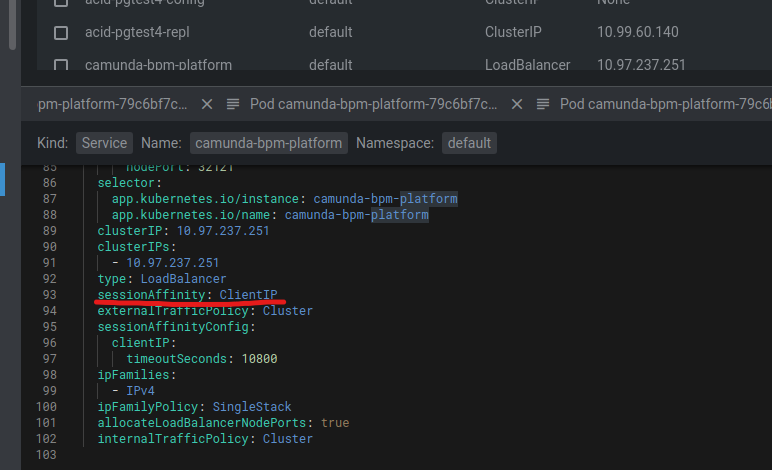Click the IPv4 list entry

[140, 391]
